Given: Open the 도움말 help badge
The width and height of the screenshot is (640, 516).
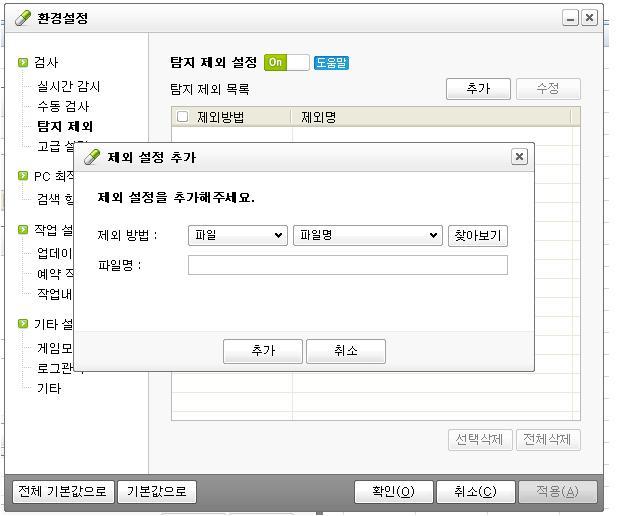Looking at the screenshot, I should point(331,62).
